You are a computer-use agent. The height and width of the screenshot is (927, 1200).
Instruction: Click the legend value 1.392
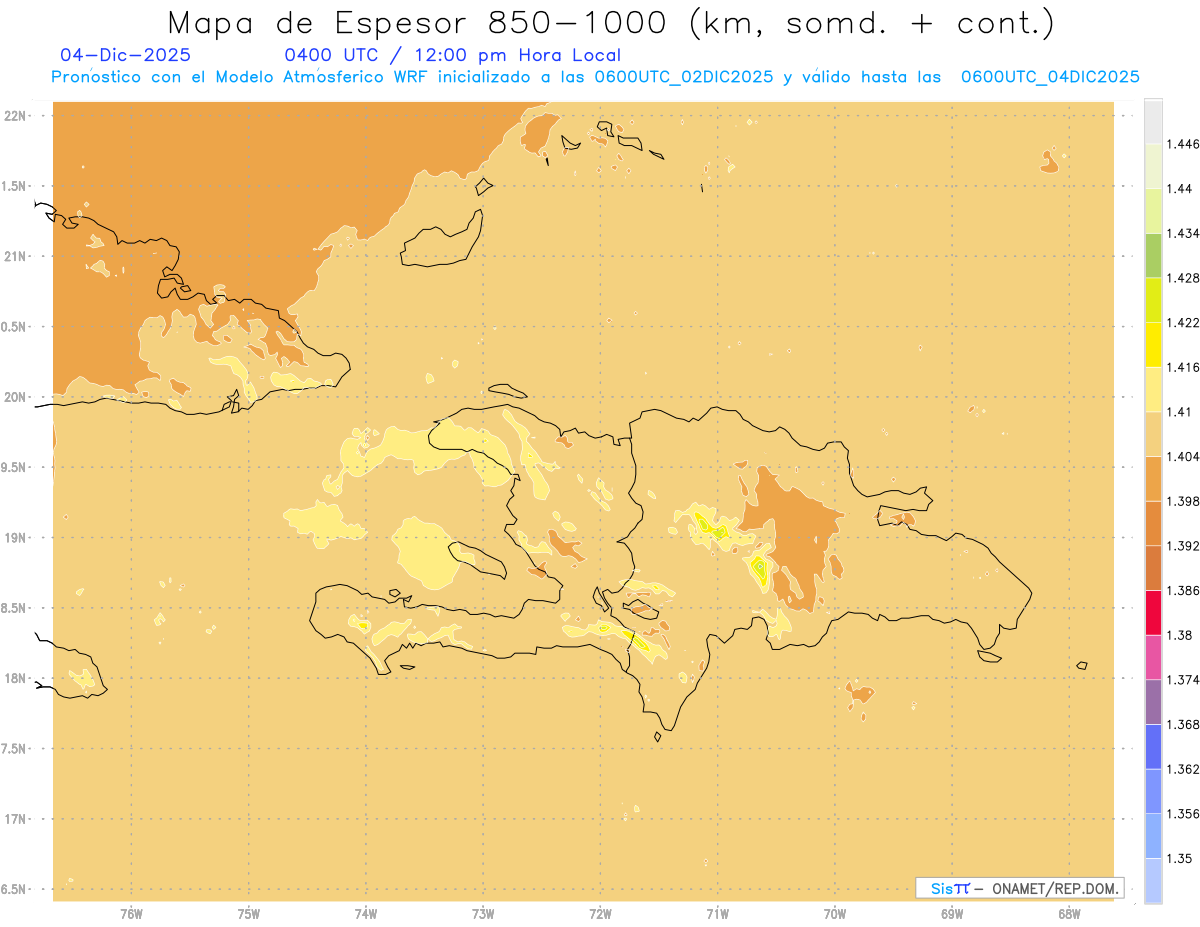click(x=1183, y=546)
